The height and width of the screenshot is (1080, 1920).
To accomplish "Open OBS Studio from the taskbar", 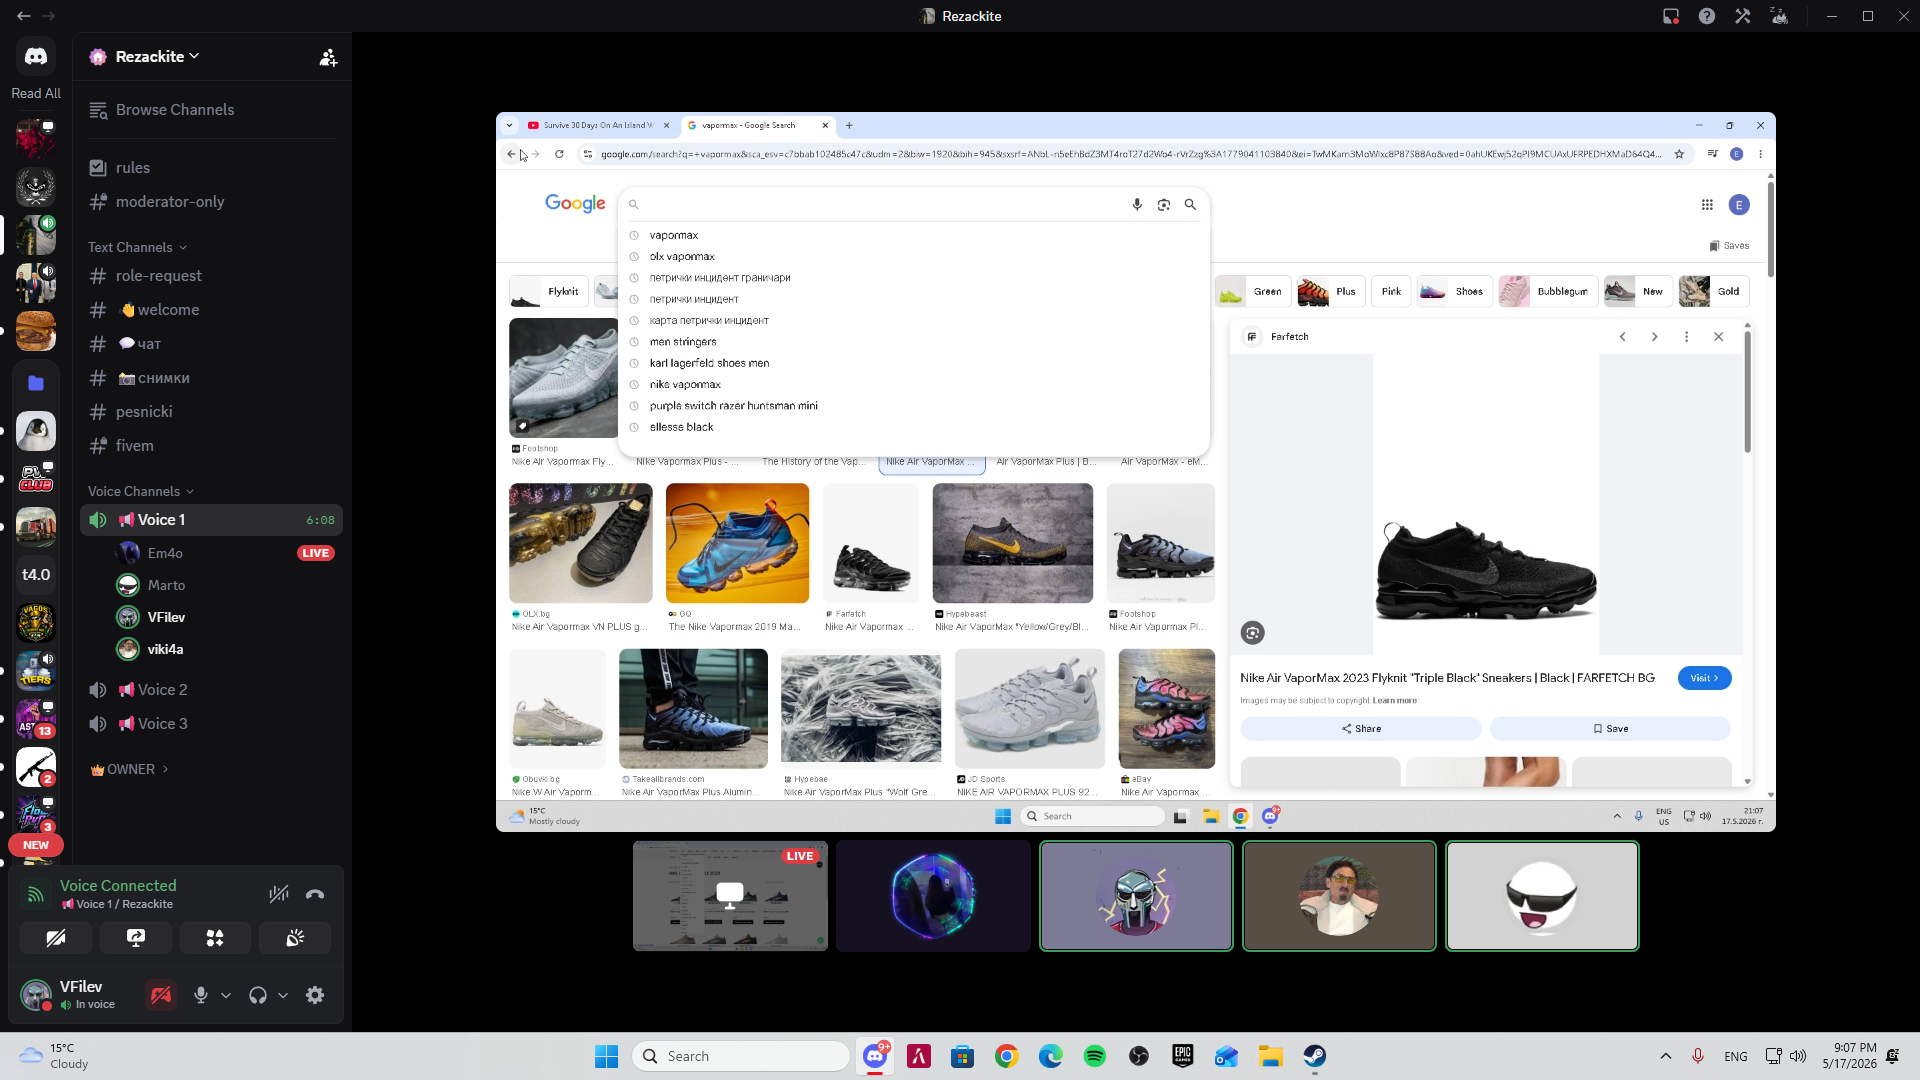I will pos(1138,1056).
